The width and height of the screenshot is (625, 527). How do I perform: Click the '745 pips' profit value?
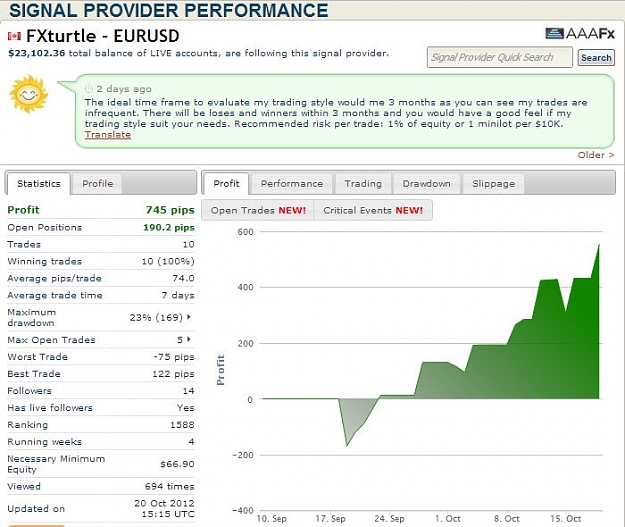(x=170, y=210)
